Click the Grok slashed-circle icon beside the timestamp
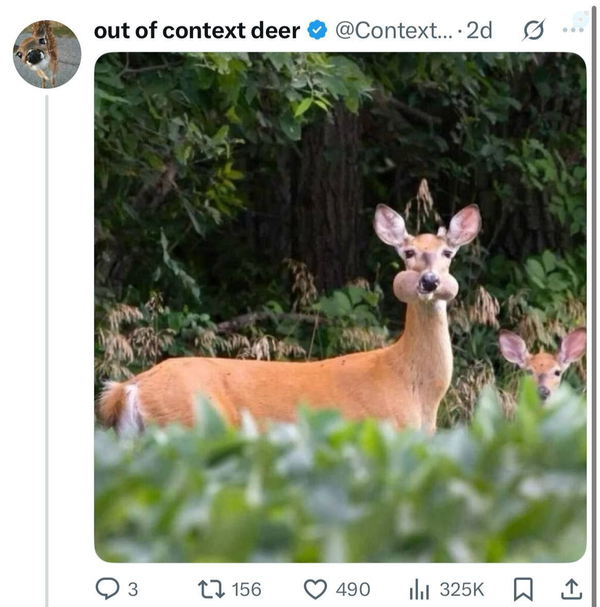 point(534,31)
